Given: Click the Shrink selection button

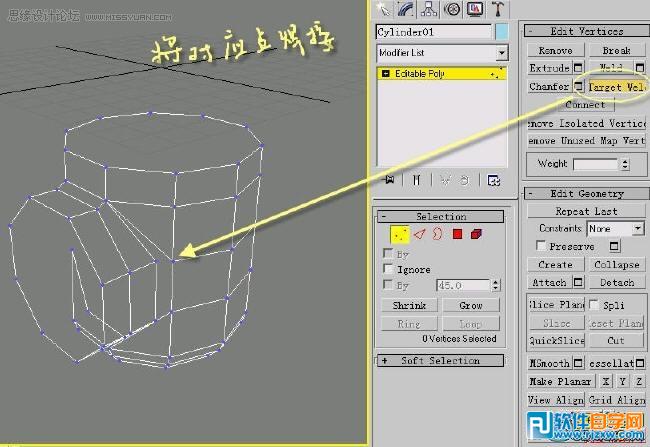Looking at the screenshot, I should coord(409,306).
